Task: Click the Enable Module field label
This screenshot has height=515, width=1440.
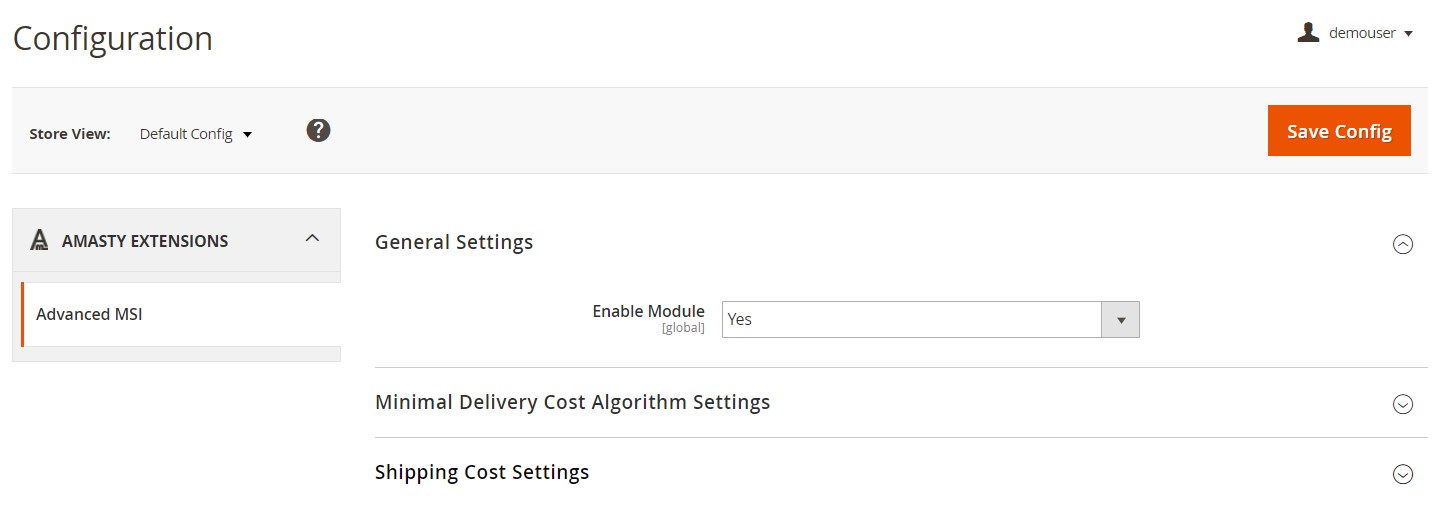Action: (x=648, y=311)
